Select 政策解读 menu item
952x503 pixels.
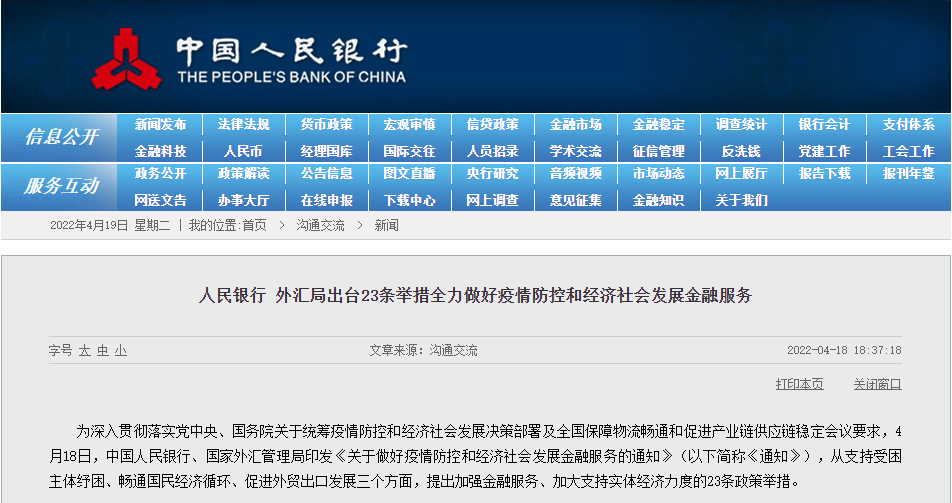tap(243, 174)
